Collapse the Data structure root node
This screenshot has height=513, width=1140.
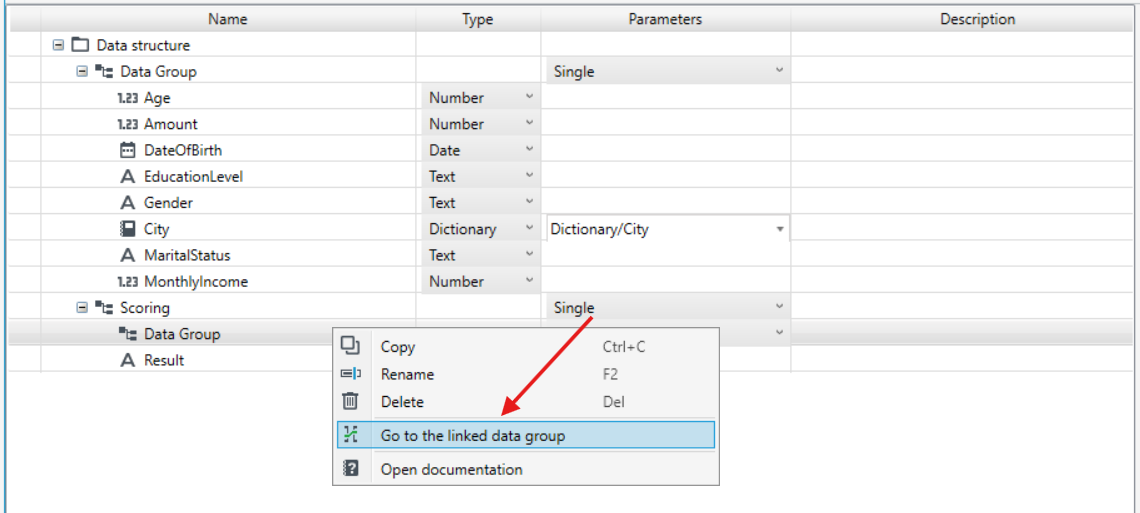coord(59,45)
